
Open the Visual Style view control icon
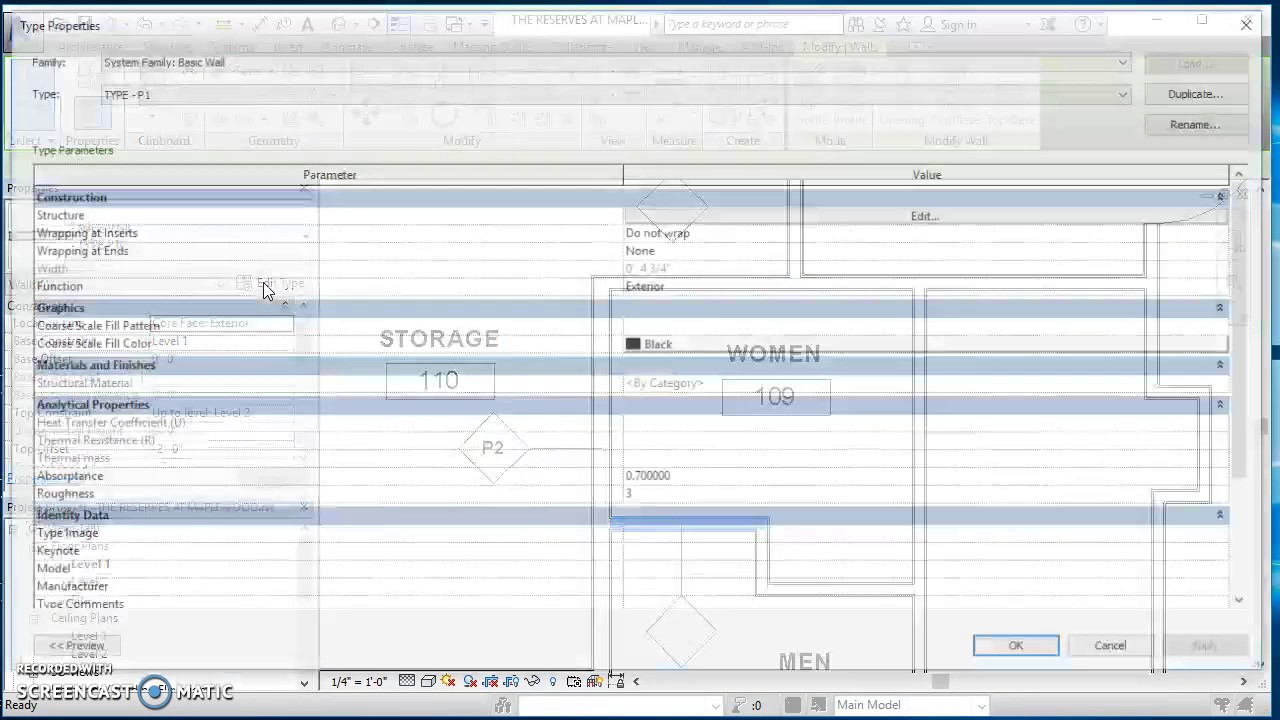coord(428,681)
